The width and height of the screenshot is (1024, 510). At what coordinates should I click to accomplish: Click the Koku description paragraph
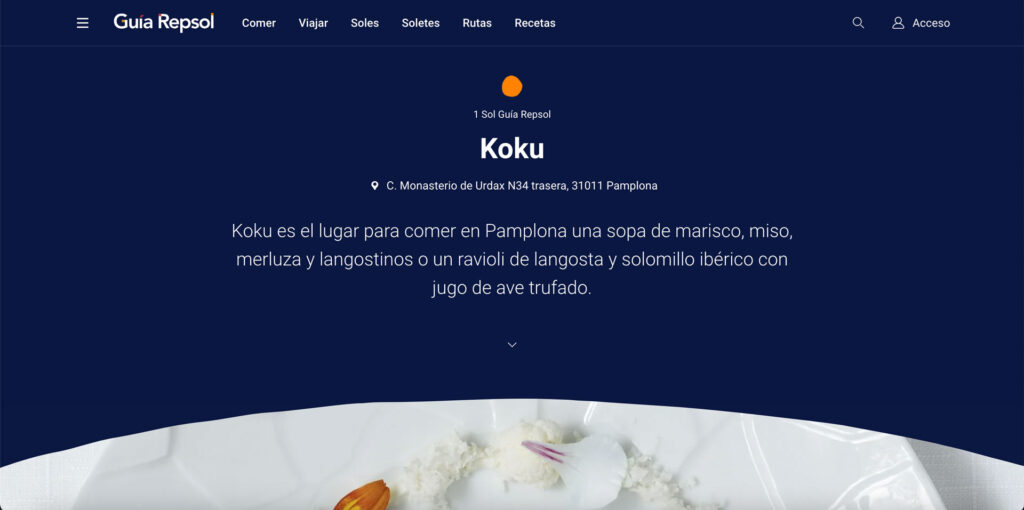[x=512, y=259]
